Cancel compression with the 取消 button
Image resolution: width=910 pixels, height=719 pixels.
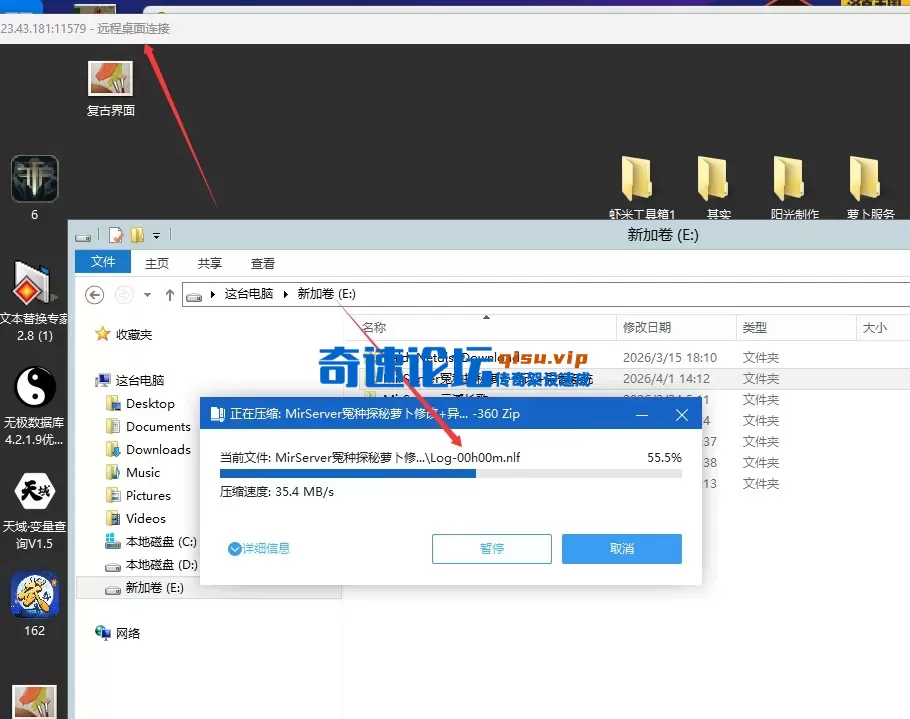[x=621, y=548]
